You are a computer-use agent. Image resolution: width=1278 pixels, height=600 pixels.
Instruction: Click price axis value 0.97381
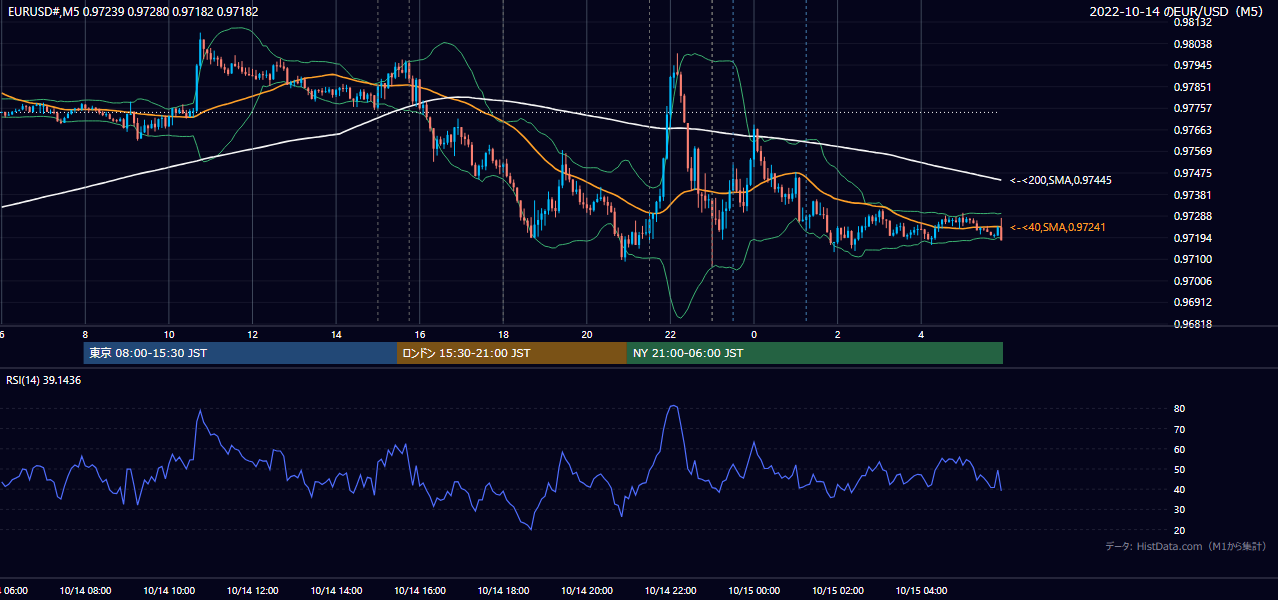click(x=1192, y=195)
